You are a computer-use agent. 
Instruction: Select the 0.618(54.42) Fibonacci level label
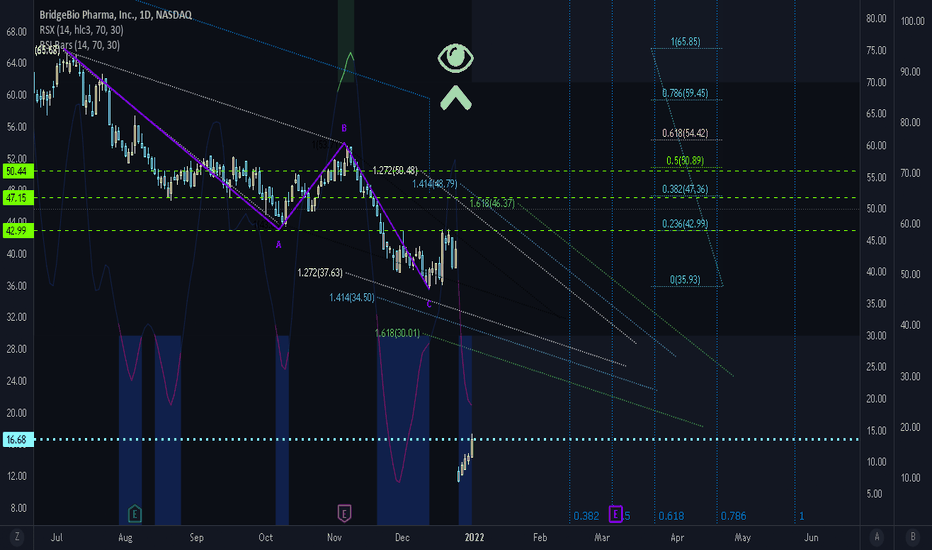(x=685, y=133)
